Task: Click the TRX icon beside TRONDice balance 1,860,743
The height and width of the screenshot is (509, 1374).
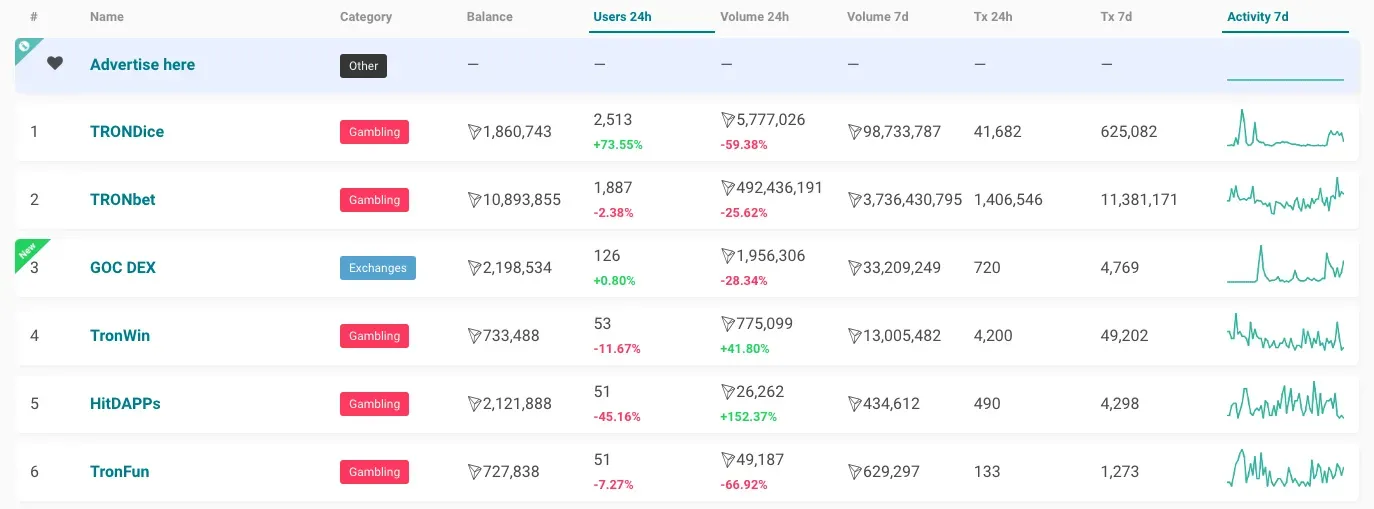Action: 474,132
